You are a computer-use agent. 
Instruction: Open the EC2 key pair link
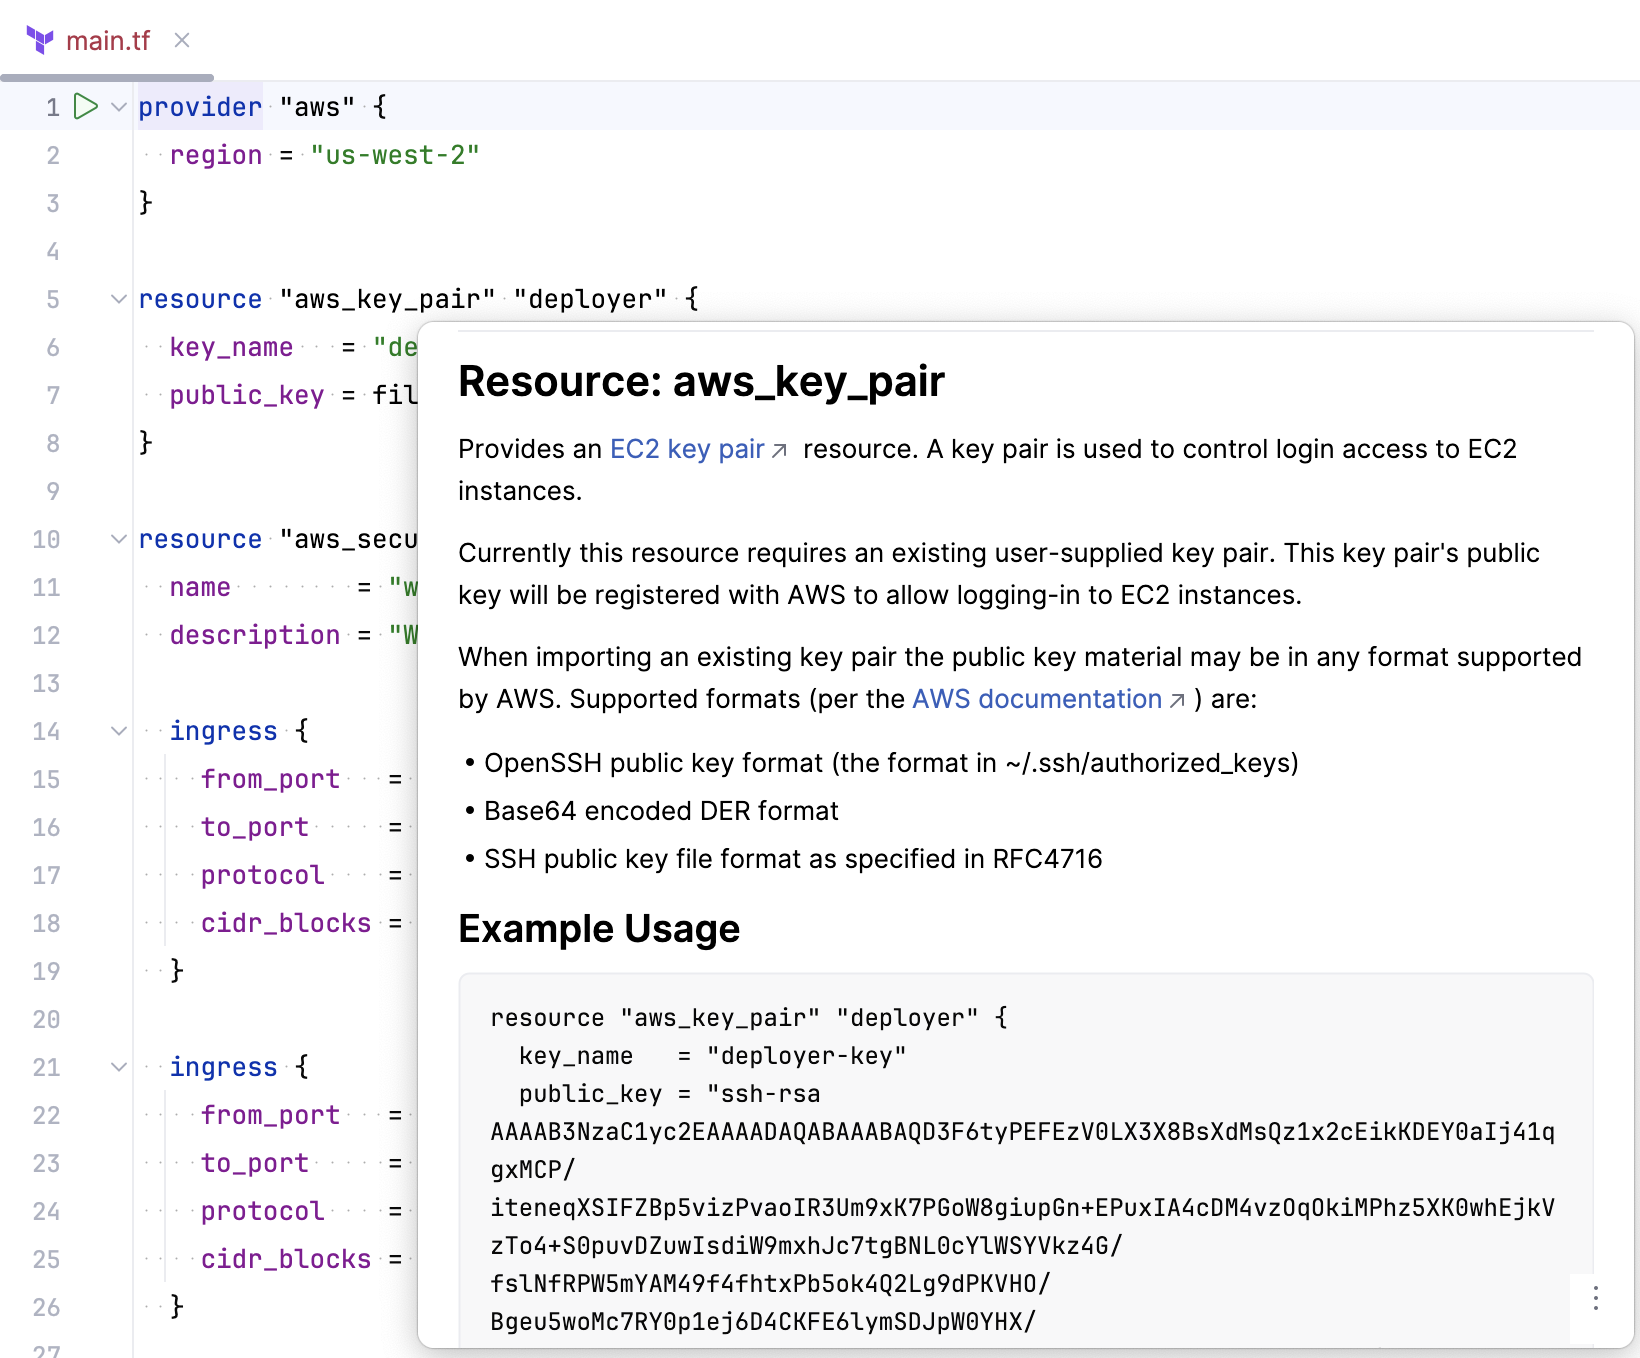click(x=686, y=449)
